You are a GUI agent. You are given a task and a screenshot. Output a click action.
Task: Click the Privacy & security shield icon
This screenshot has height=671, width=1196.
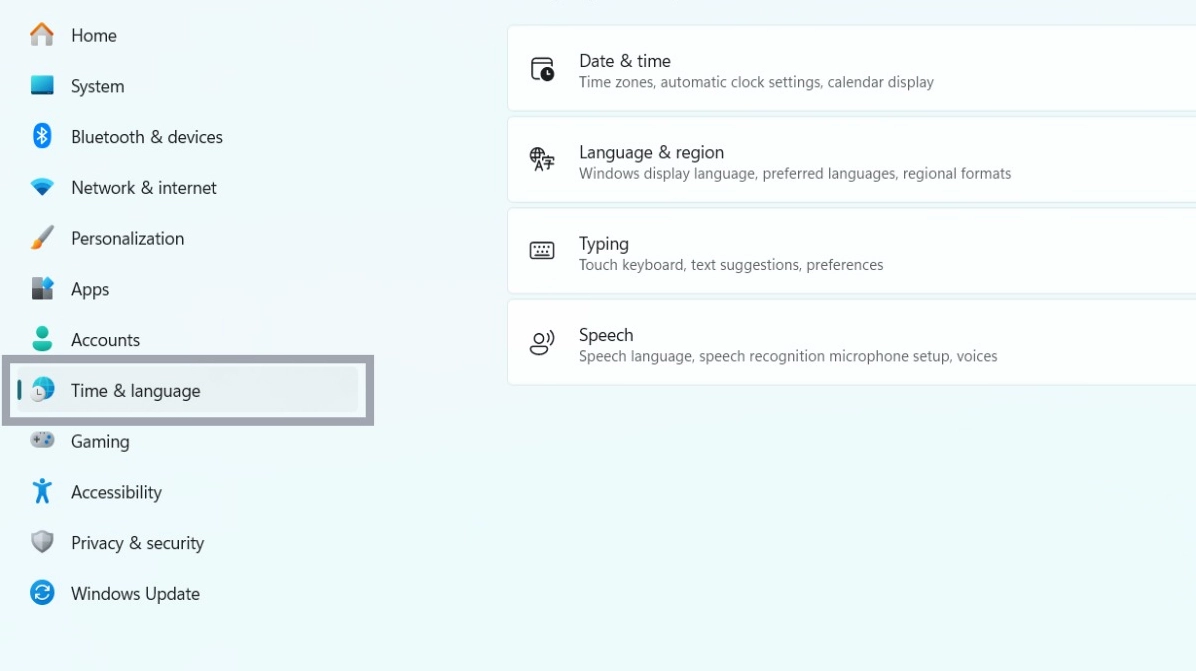click(42, 542)
